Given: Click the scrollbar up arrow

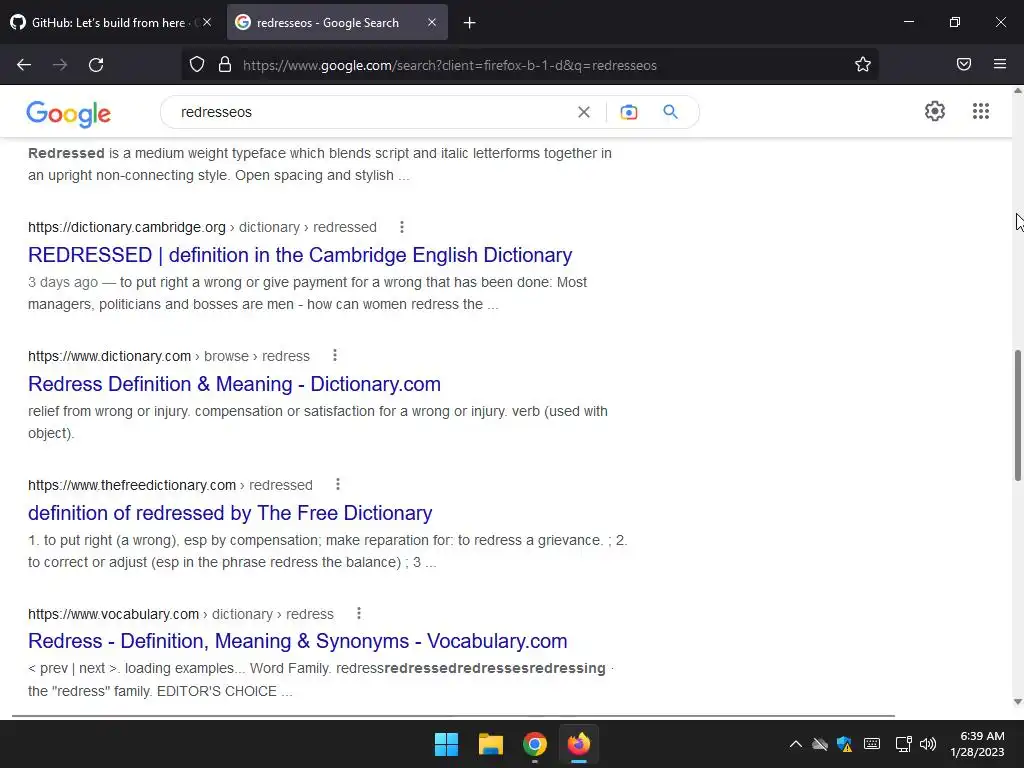Looking at the screenshot, I should [1017, 91].
